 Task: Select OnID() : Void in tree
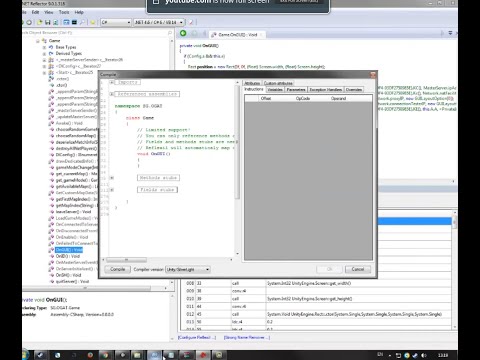point(68,256)
